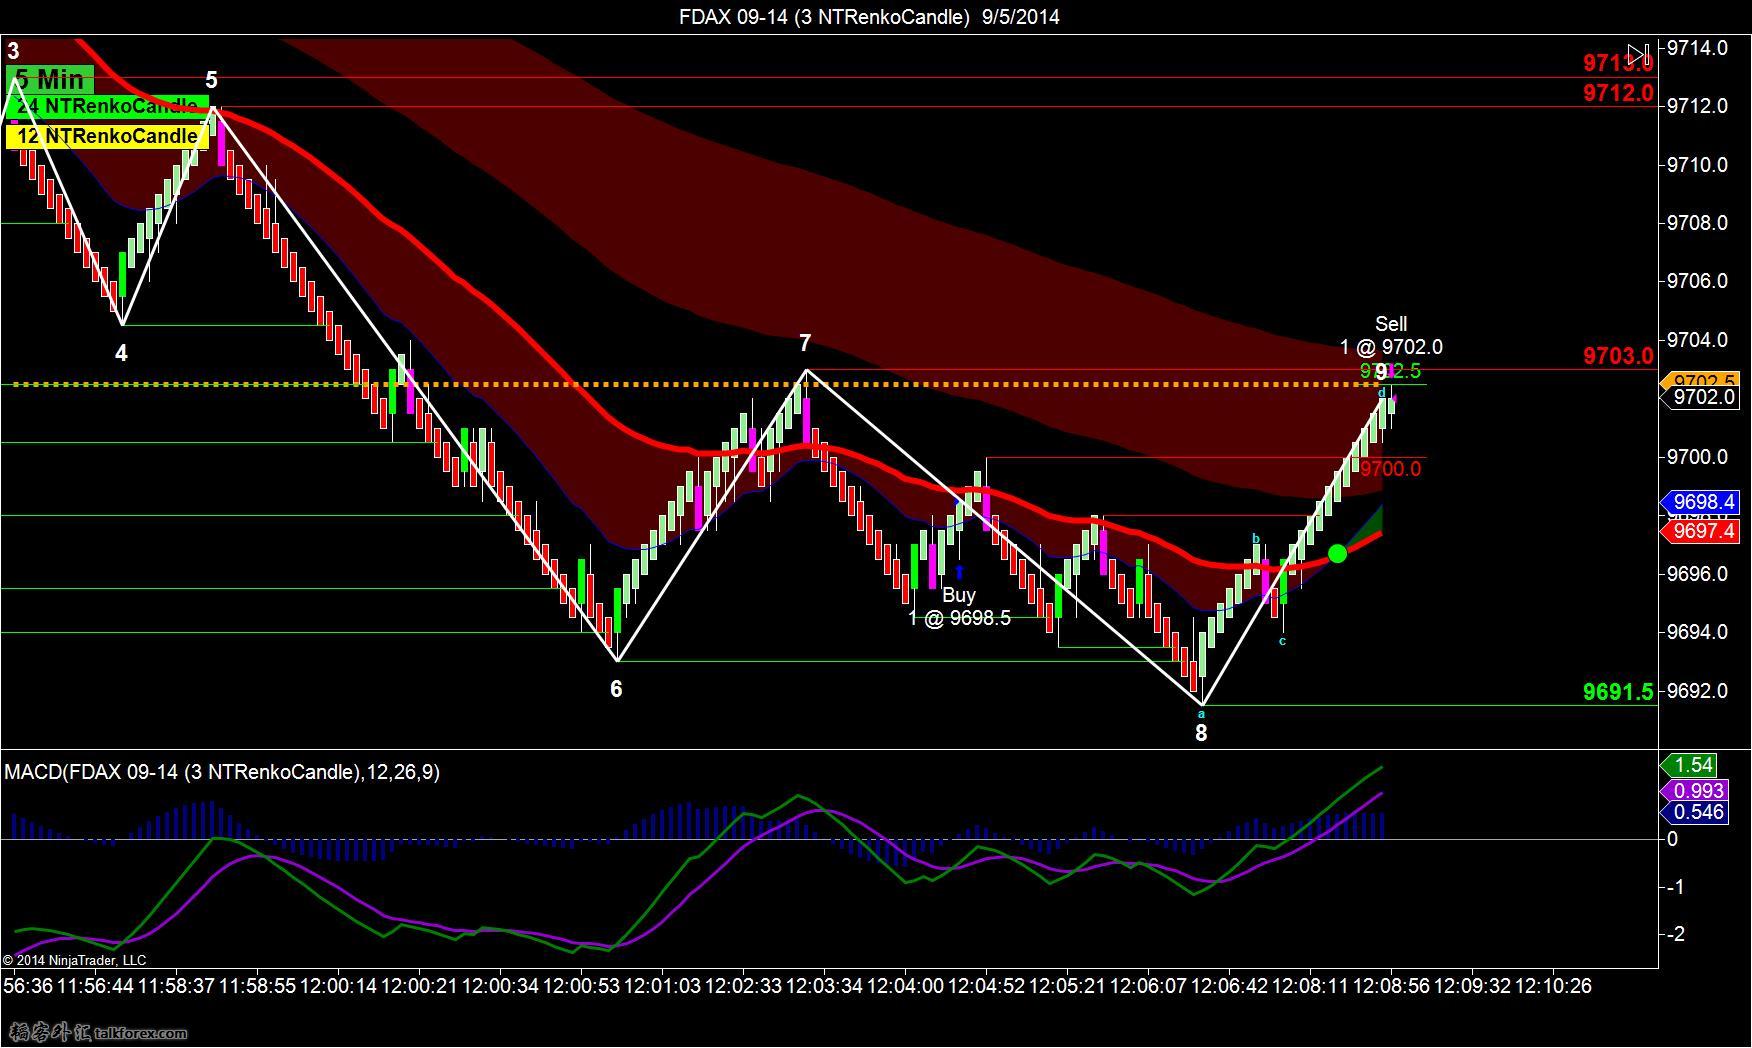Click swing point label 3
1752x1048 pixels.
[x=13, y=50]
